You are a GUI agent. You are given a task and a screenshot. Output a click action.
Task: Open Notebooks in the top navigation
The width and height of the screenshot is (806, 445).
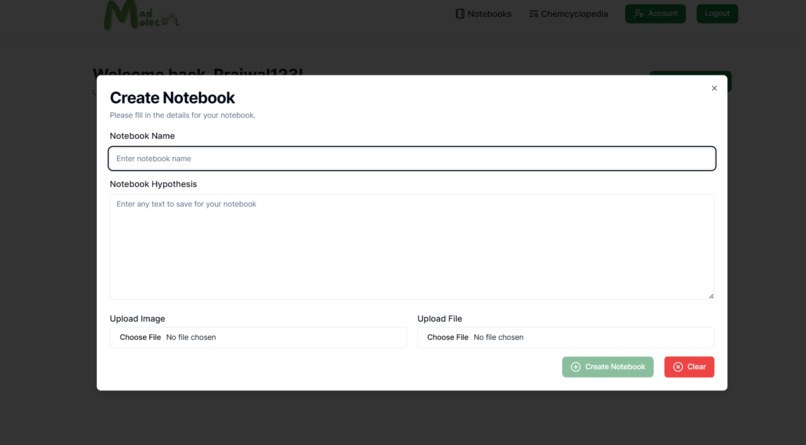483,14
